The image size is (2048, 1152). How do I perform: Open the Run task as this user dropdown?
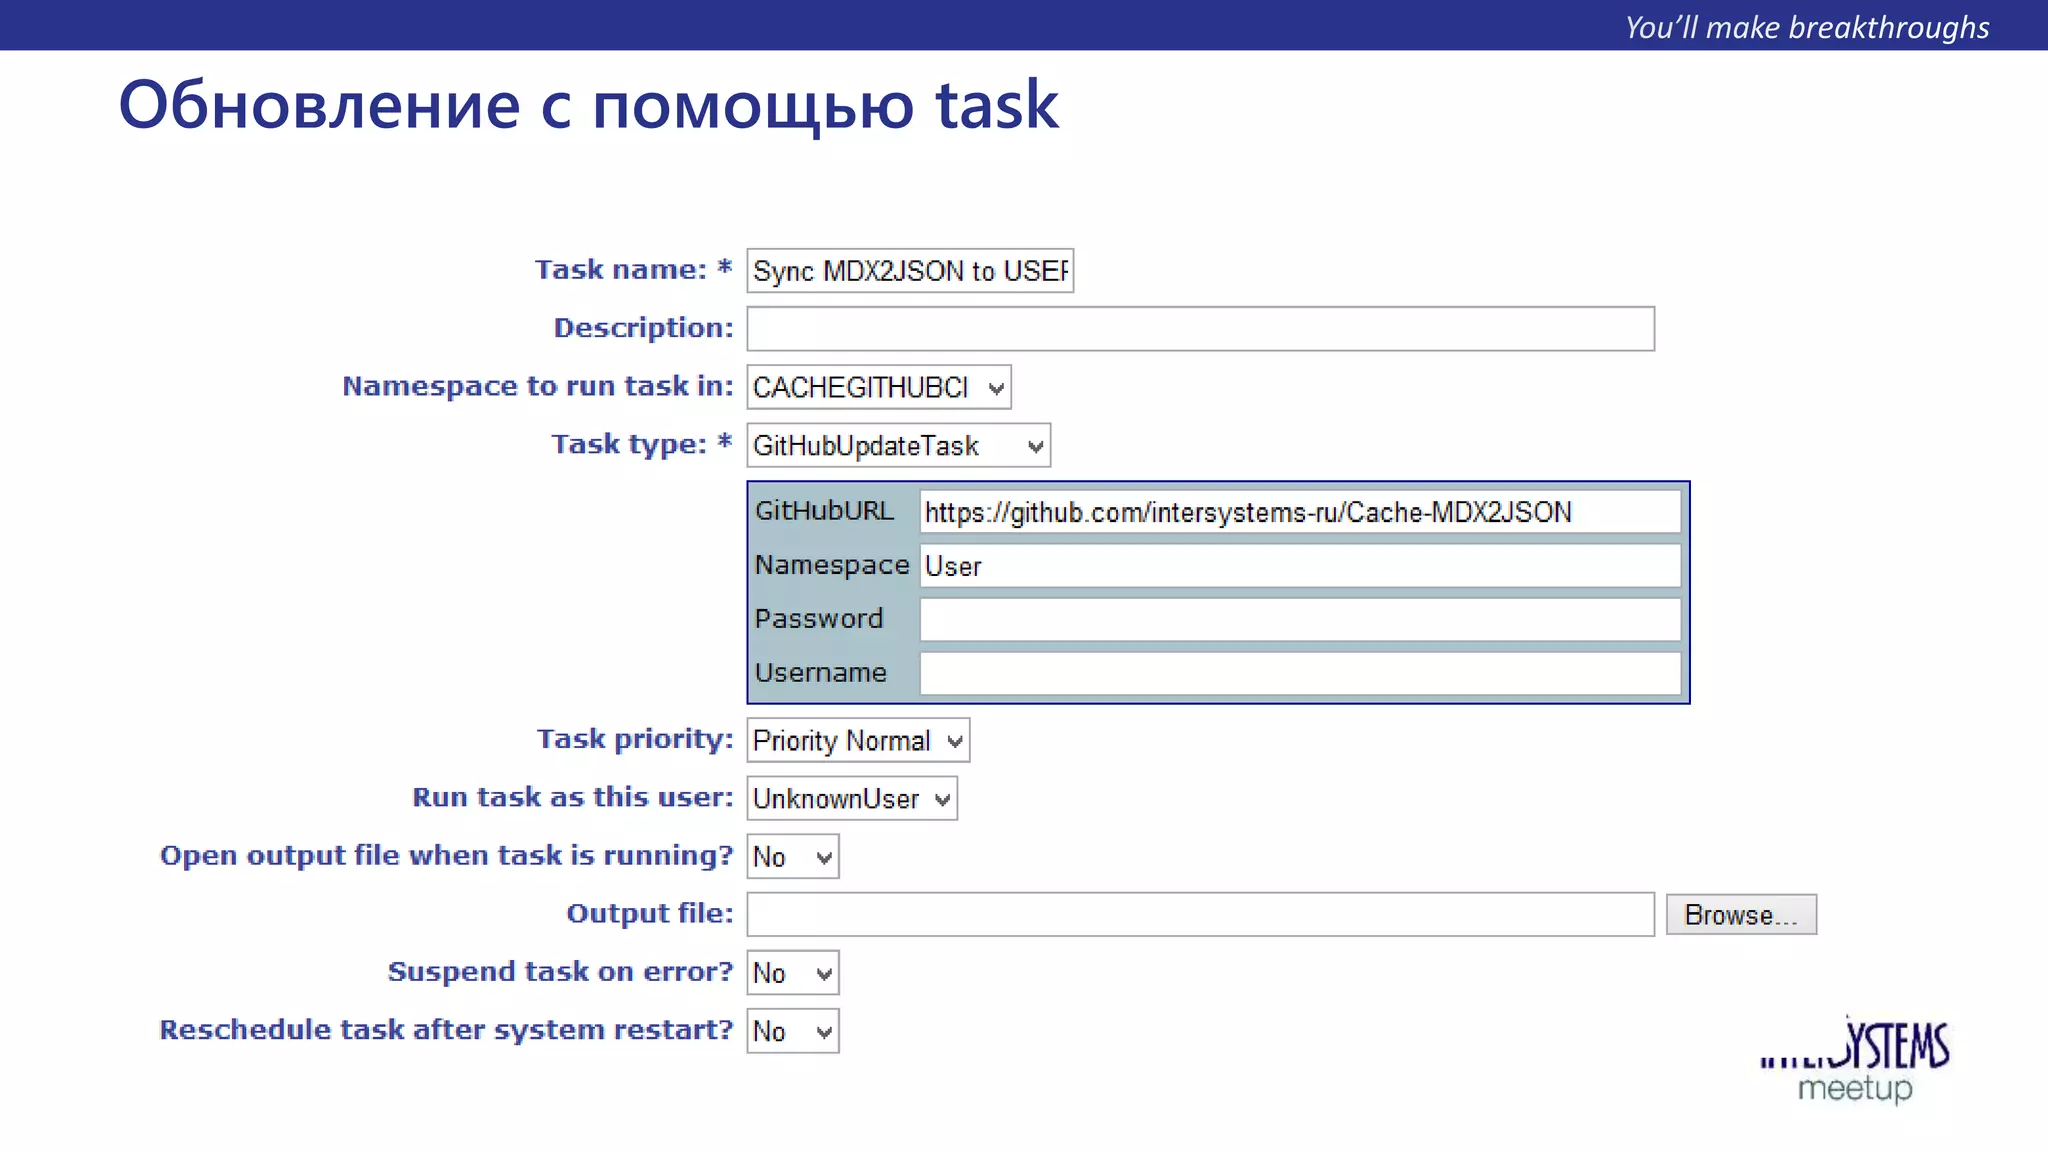[852, 799]
